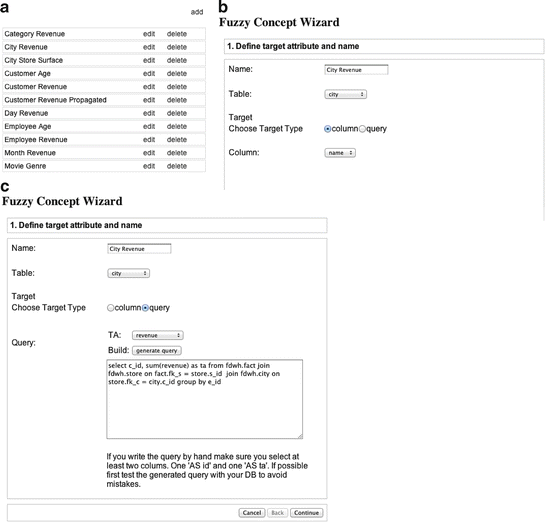Delete the Category Revenue concept
The height and width of the screenshot is (522, 545).
coord(177,34)
